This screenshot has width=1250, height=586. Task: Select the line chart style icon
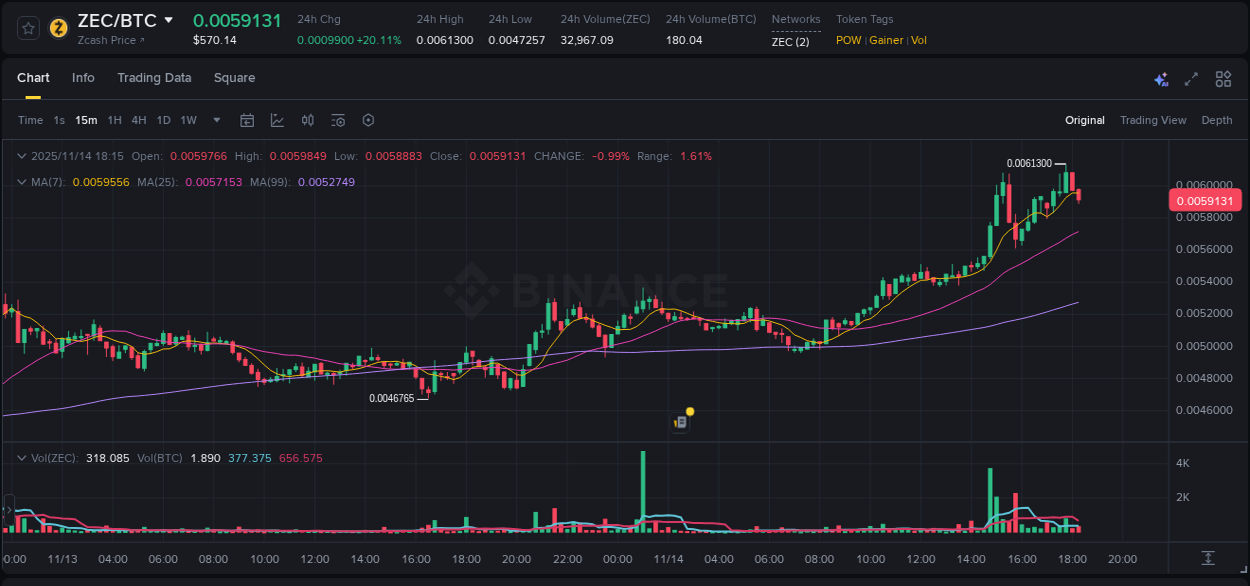click(x=277, y=120)
